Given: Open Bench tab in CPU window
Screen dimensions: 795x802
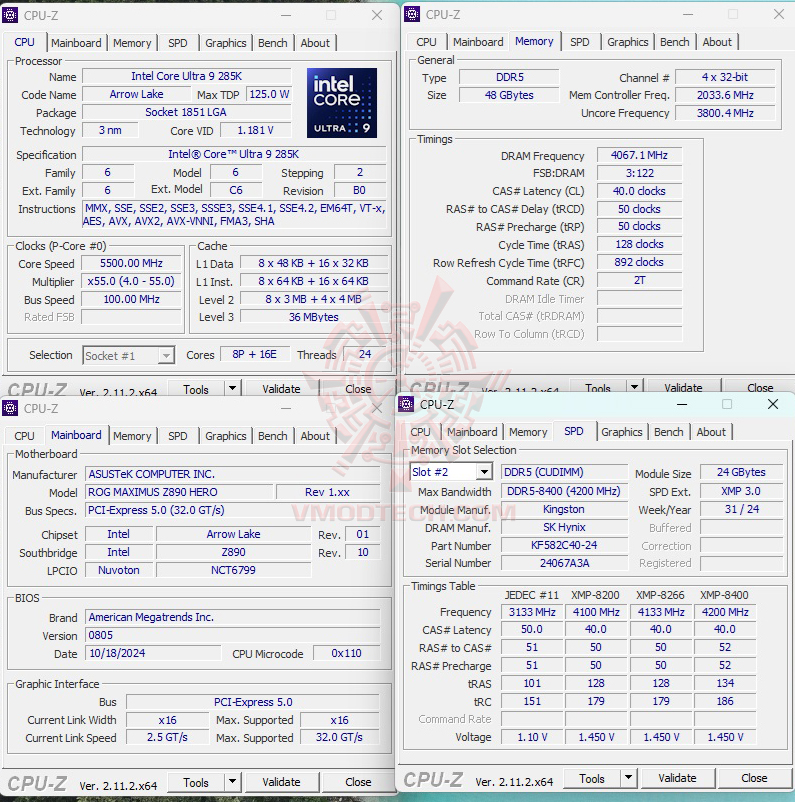Looking at the screenshot, I should click(273, 43).
